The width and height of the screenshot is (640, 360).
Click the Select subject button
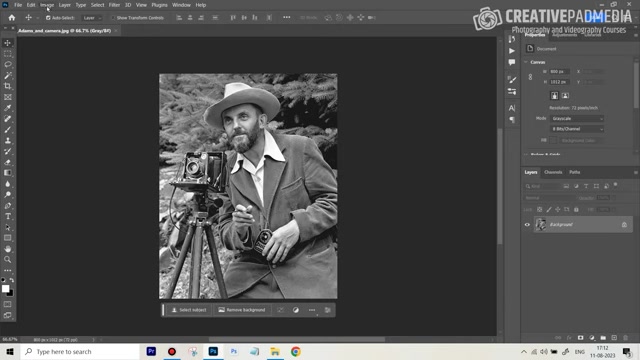tap(189, 310)
